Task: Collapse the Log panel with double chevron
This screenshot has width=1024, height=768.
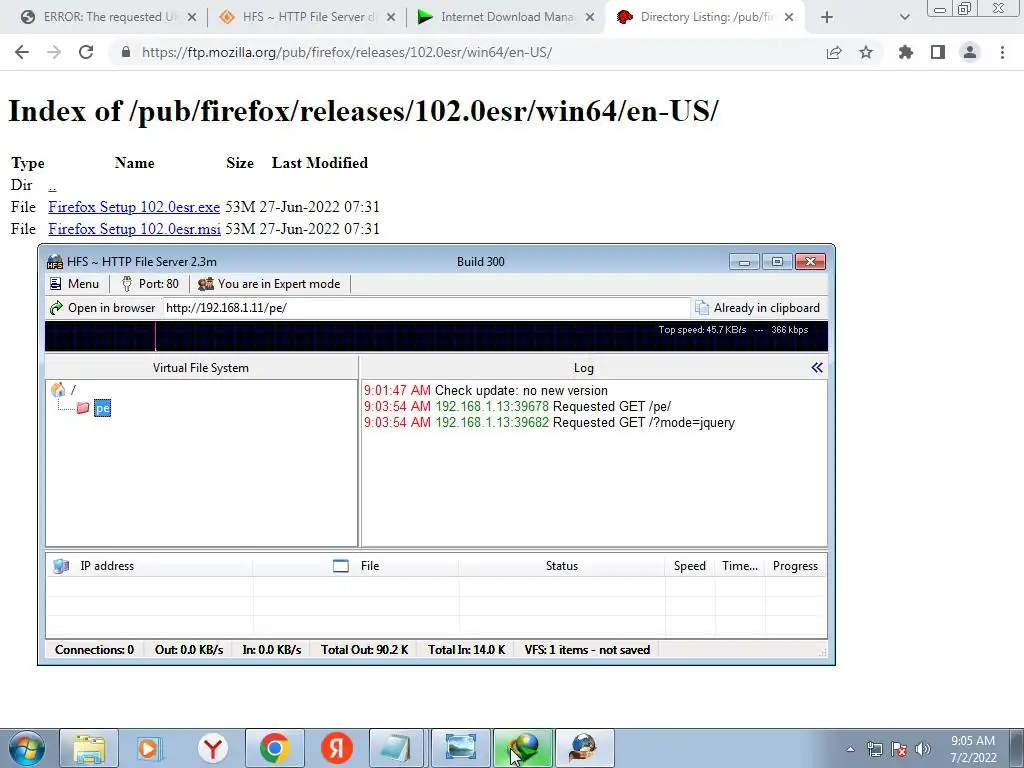Action: pyautogui.click(x=816, y=368)
